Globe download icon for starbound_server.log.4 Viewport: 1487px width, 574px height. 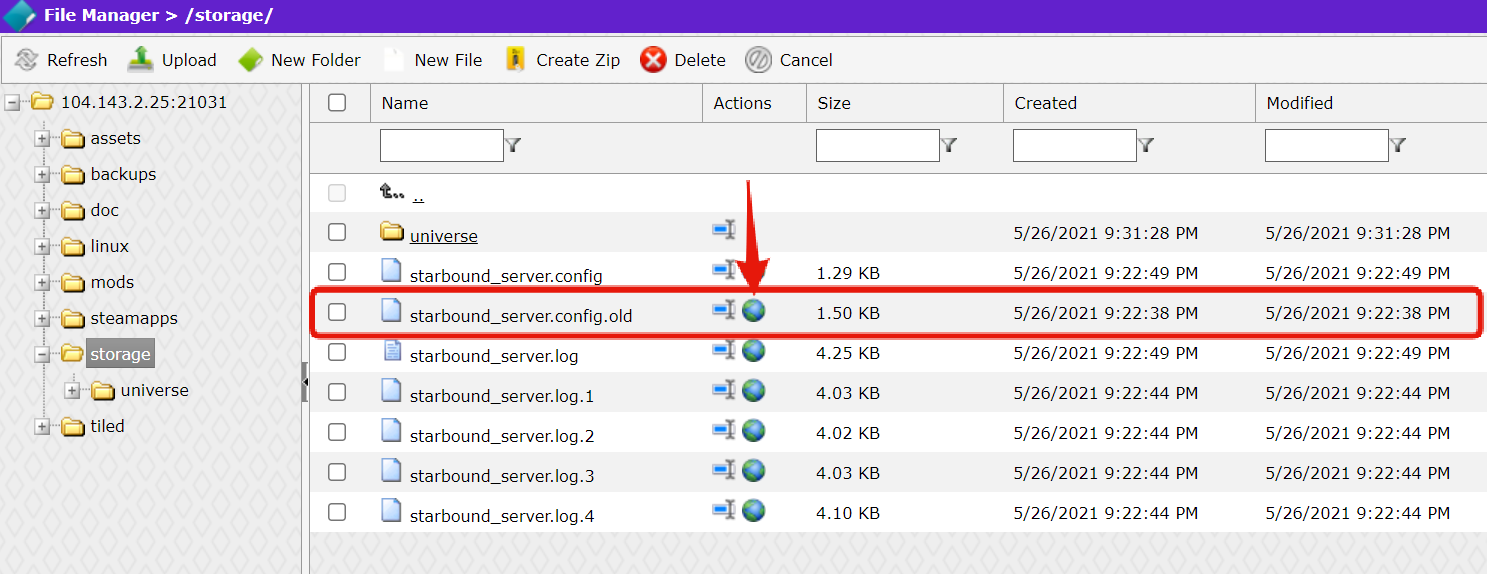pos(754,511)
